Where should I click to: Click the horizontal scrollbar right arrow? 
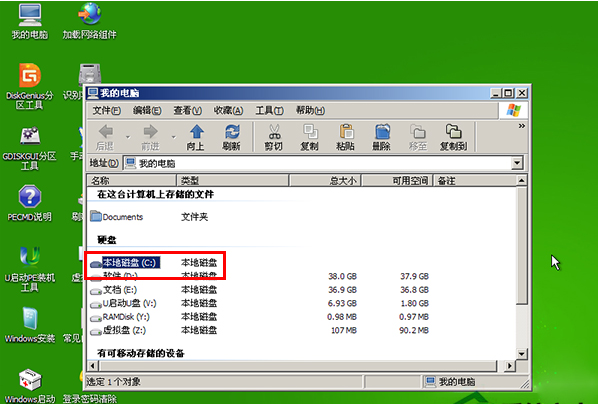point(510,366)
